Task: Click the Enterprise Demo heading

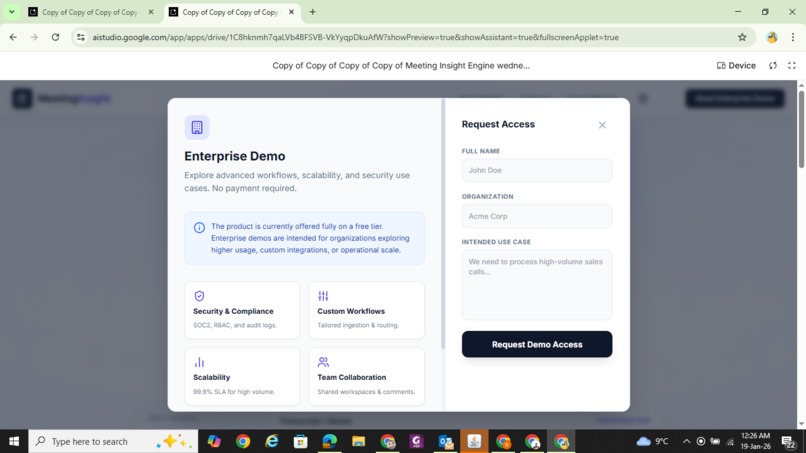Action: tap(234, 156)
